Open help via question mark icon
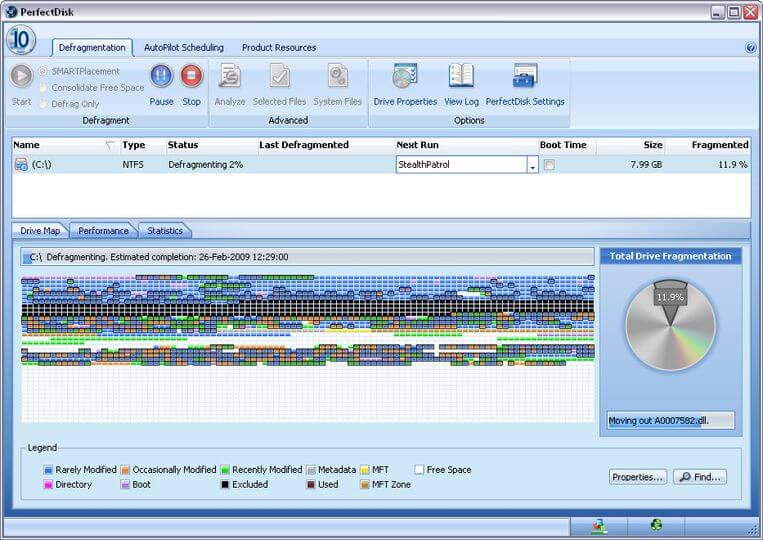This screenshot has height=540, width=763. pyautogui.click(x=751, y=47)
